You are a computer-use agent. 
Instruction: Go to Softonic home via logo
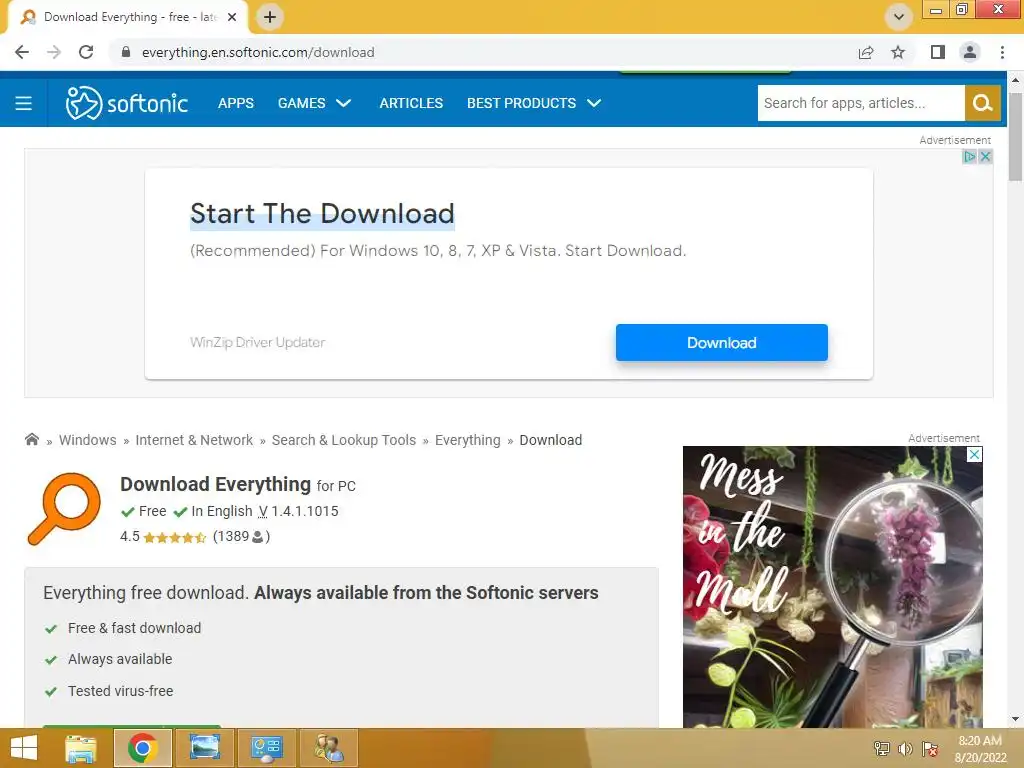pos(127,103)
